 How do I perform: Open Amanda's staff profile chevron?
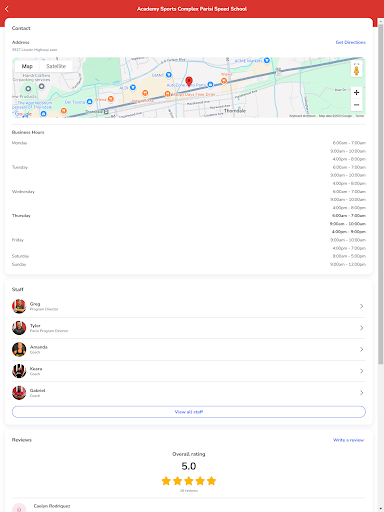tap(362, 349)
